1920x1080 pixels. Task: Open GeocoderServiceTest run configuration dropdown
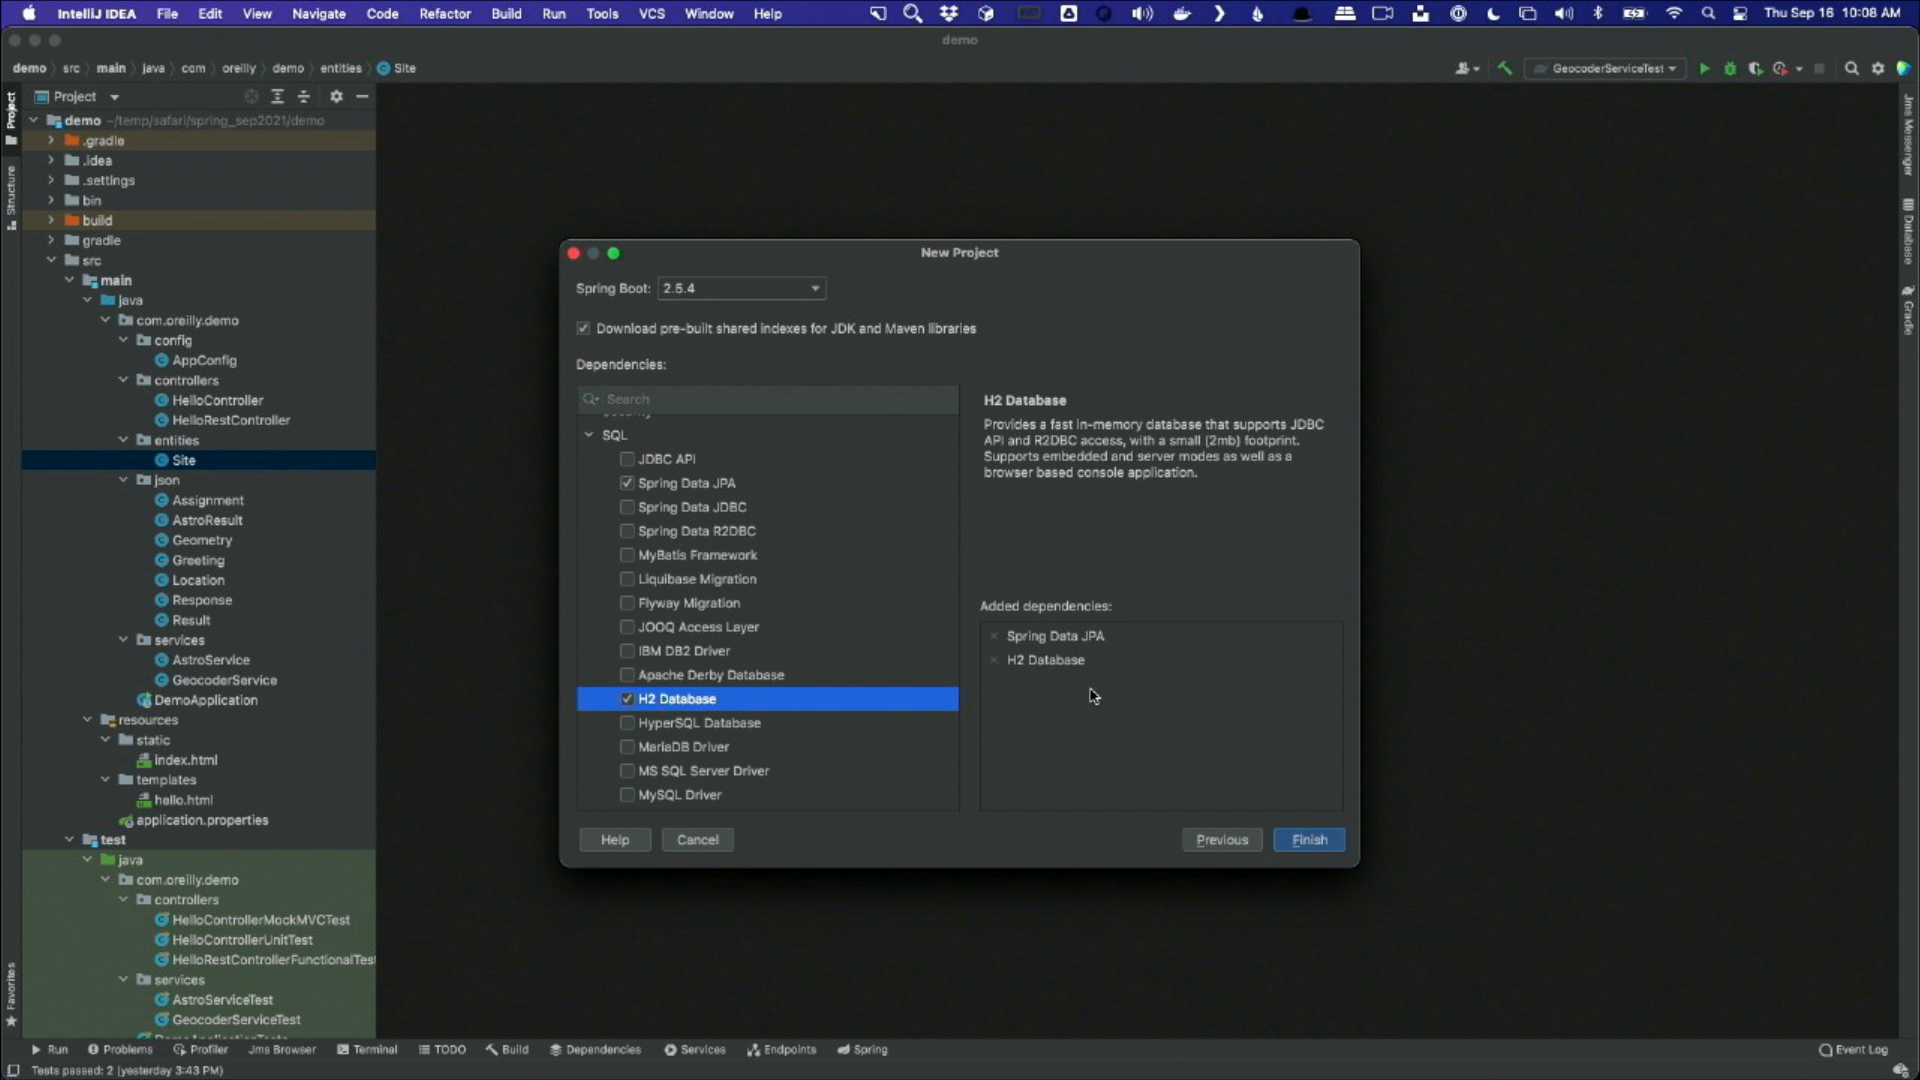coord(1606,69)
